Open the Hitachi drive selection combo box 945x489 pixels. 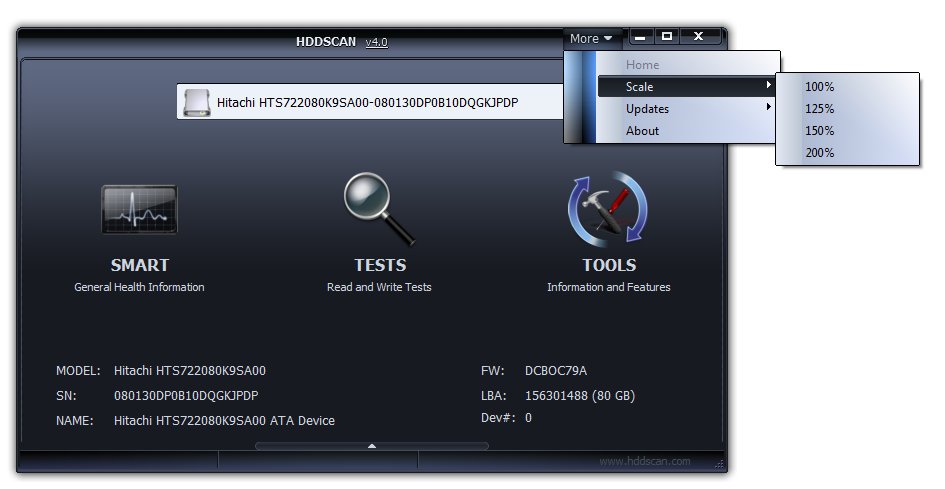point(371,102)
